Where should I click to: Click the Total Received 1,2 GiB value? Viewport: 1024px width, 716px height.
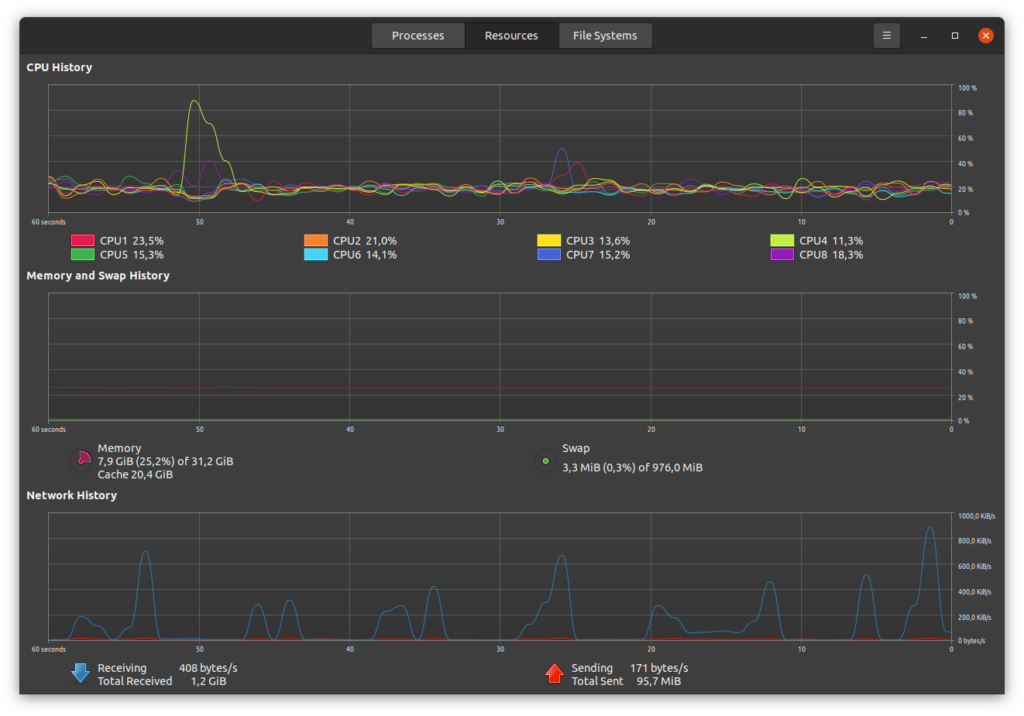coord(208,681)
